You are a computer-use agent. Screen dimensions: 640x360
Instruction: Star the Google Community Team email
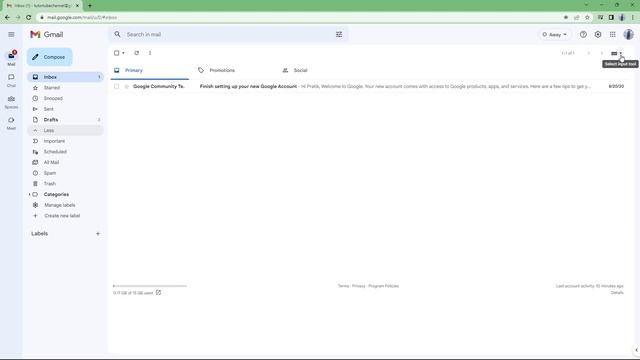pos(127,87)
